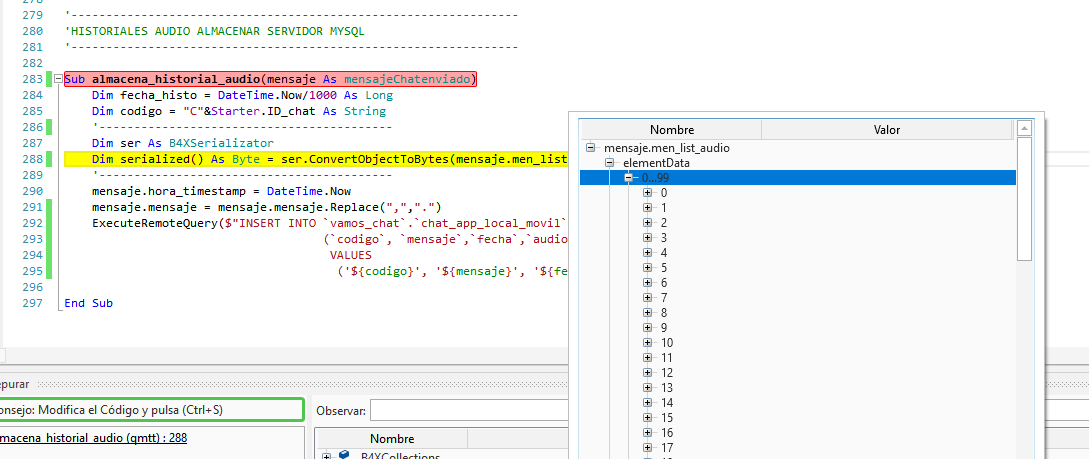1089x459 pixels.
Task: Click the Nombre column header in the popup
Action: 672,130
